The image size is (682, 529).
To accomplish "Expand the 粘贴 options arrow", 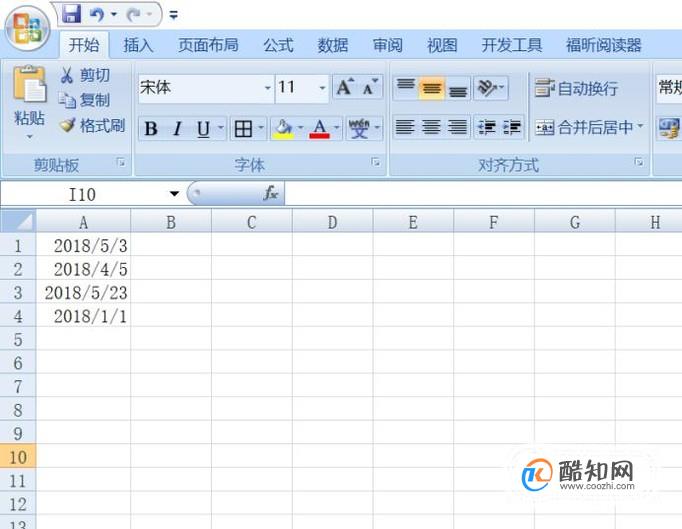I will [29, 136].
